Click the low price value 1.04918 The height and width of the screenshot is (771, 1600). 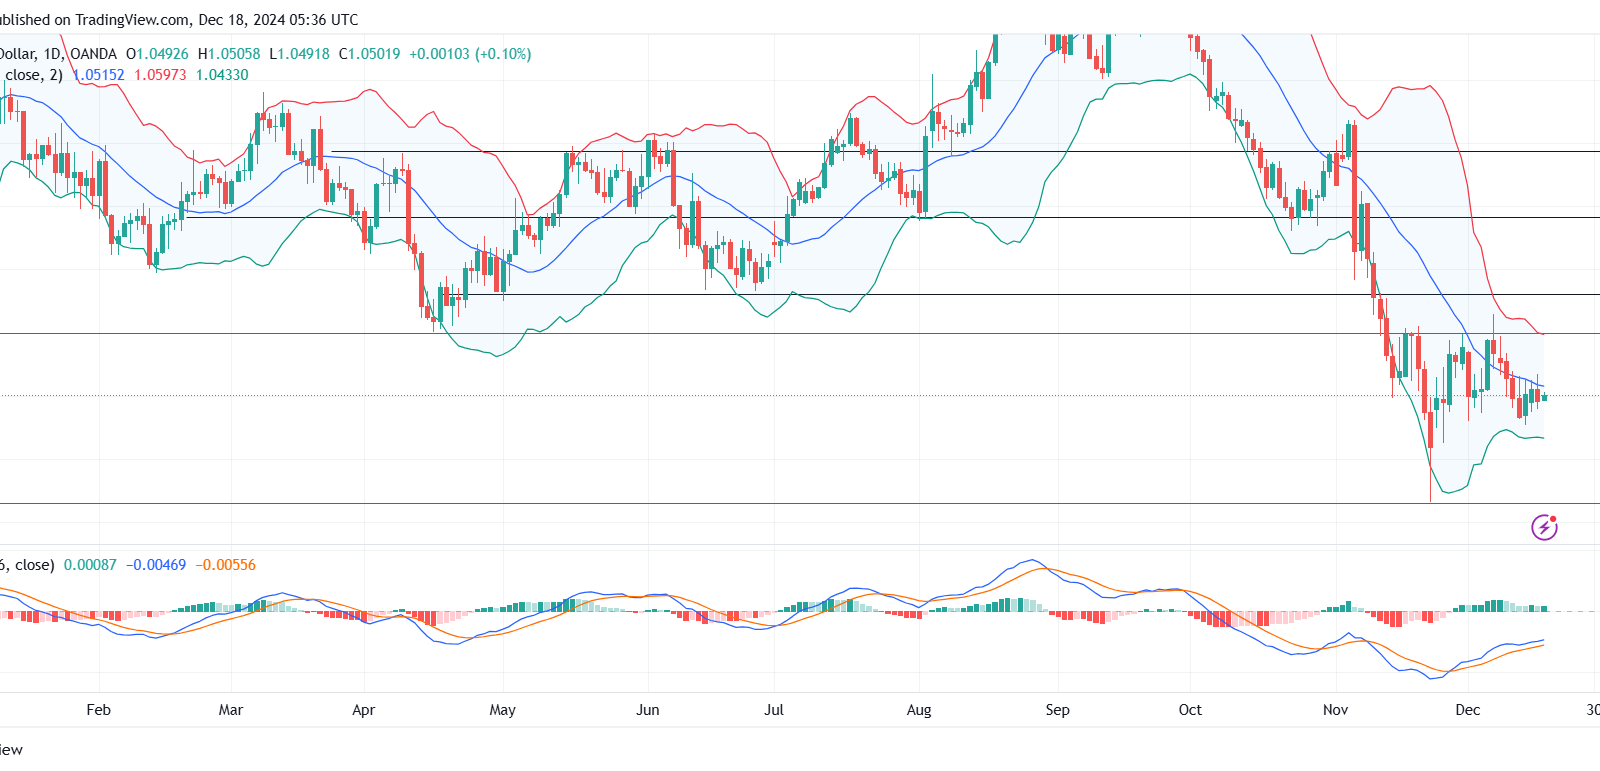click(x=303, y=54)
